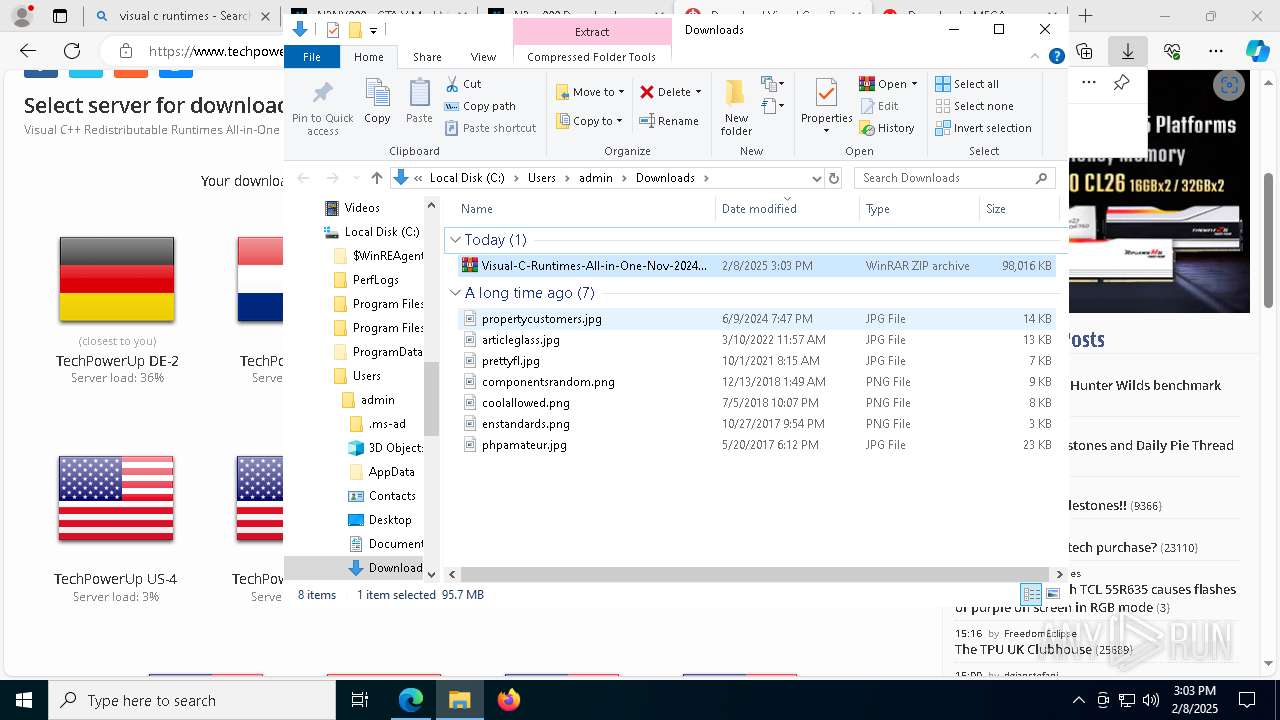Select AppData folder in navigation tree

[x=391, y=472]
